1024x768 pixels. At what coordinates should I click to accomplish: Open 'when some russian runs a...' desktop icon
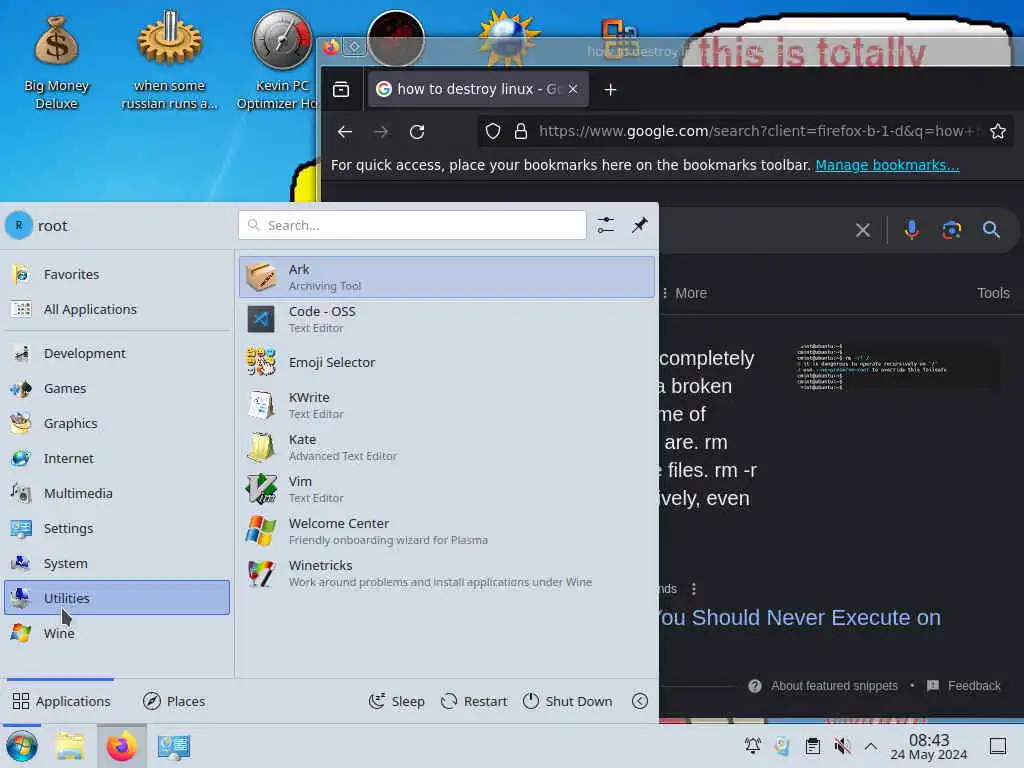pyautogui.click(x=170, y=62)
